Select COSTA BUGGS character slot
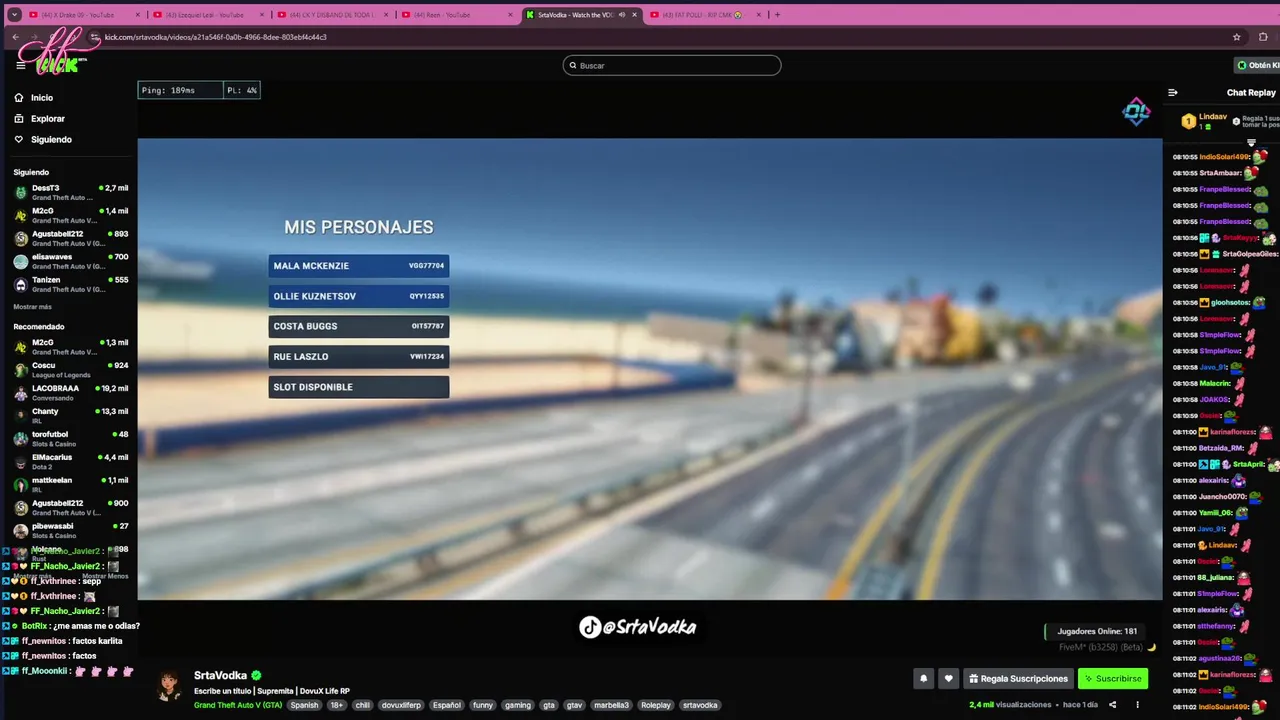This screenshot has height=720, width=1280. 359,326
